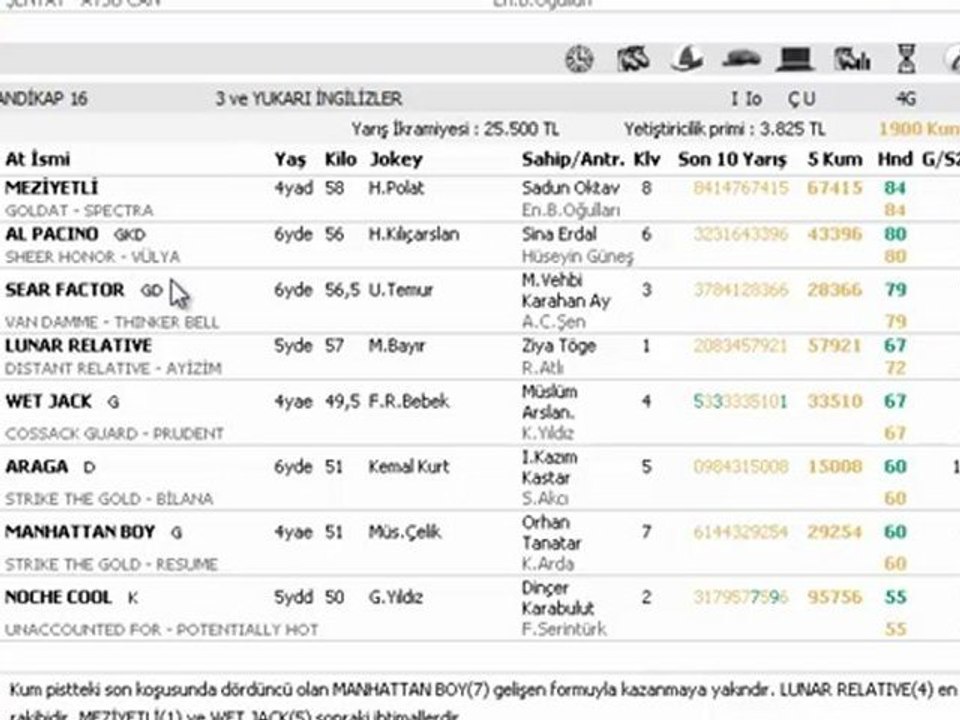The image size is (960, 720).
Task: Click Yetiştiricilik primi : 3.825 TL
Action: [x=724, y=130]
